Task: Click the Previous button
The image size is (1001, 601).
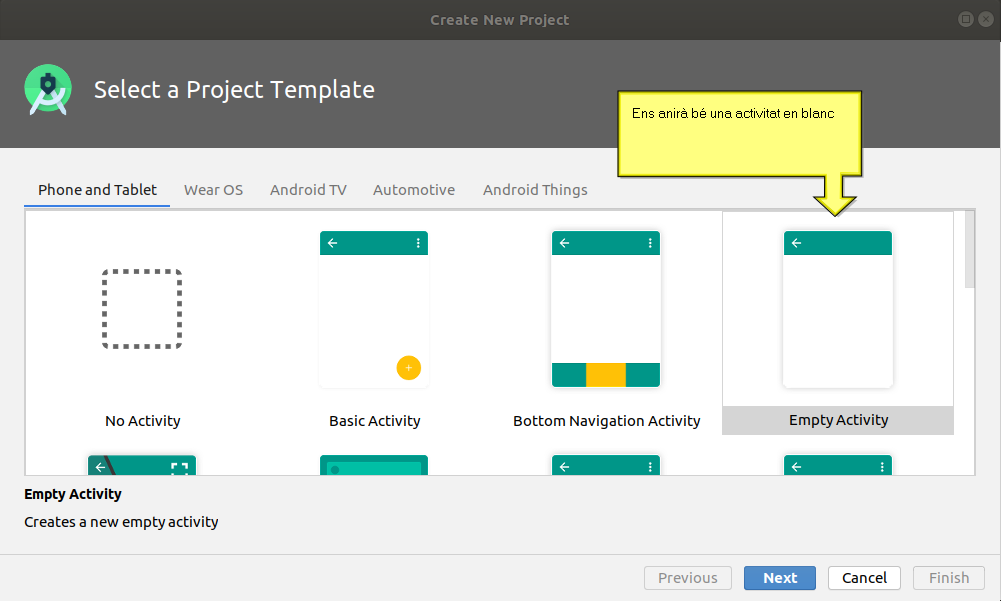Action: point(688,578)
